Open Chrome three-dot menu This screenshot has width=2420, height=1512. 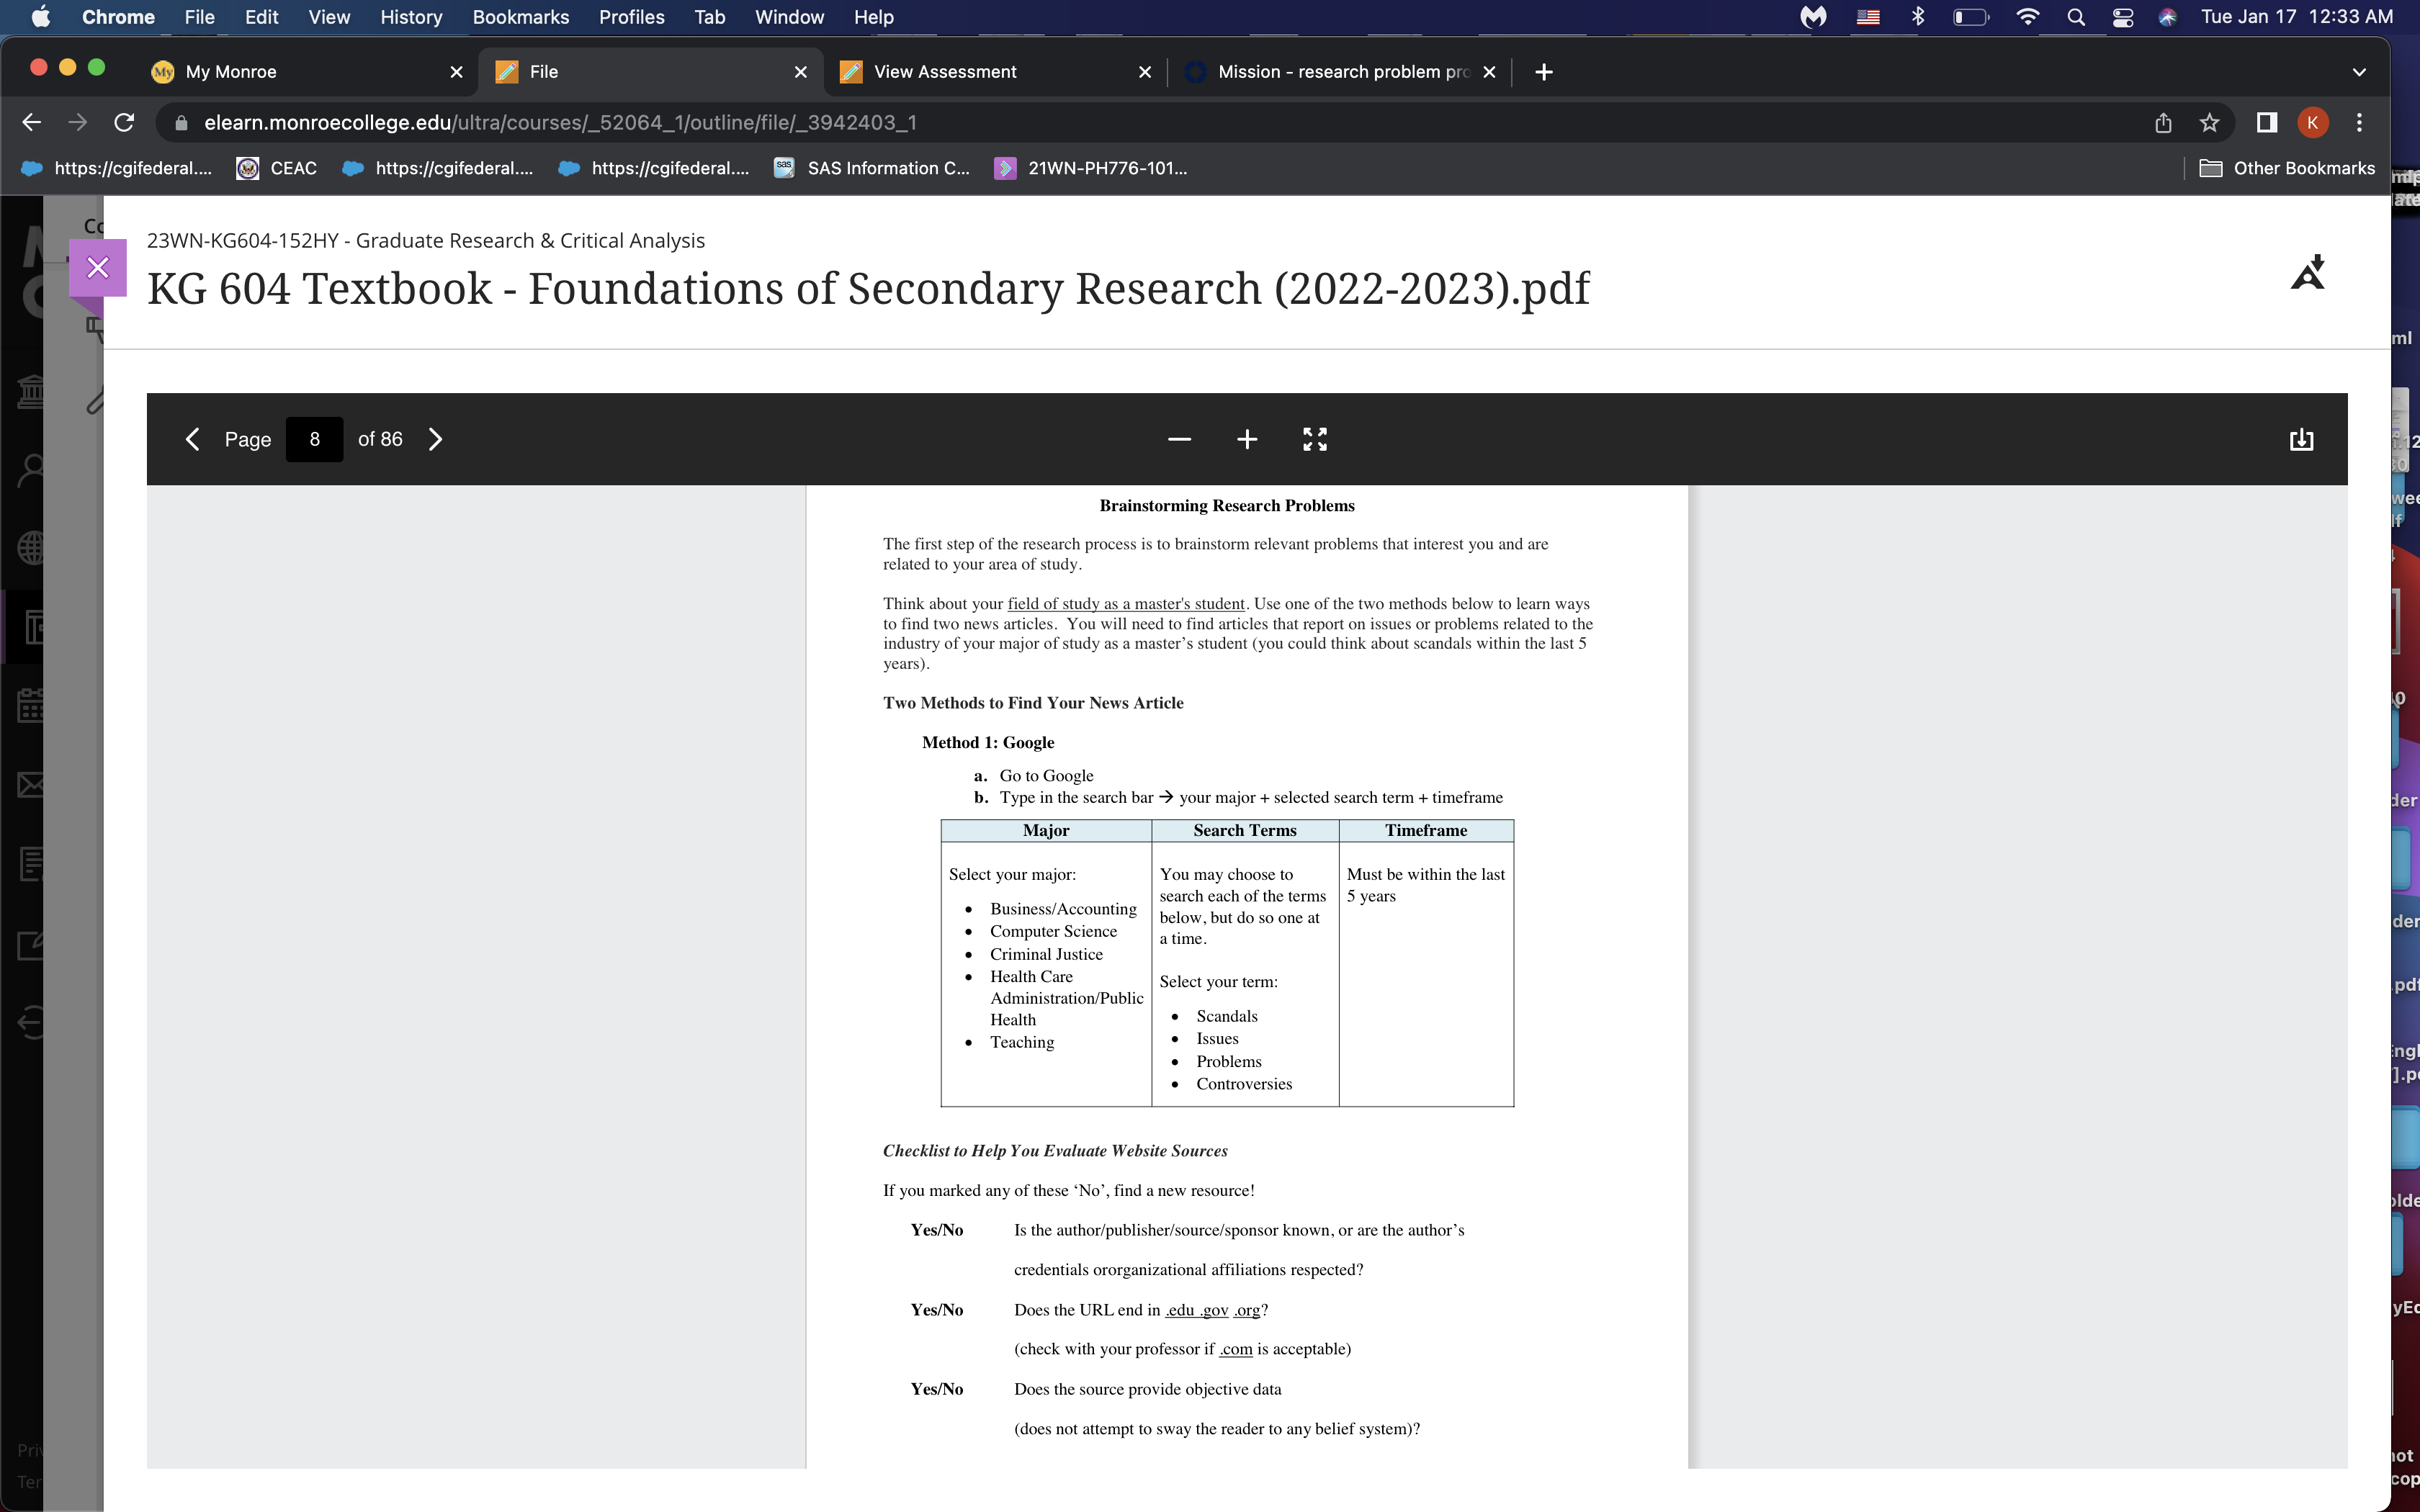coord(2360,122)
